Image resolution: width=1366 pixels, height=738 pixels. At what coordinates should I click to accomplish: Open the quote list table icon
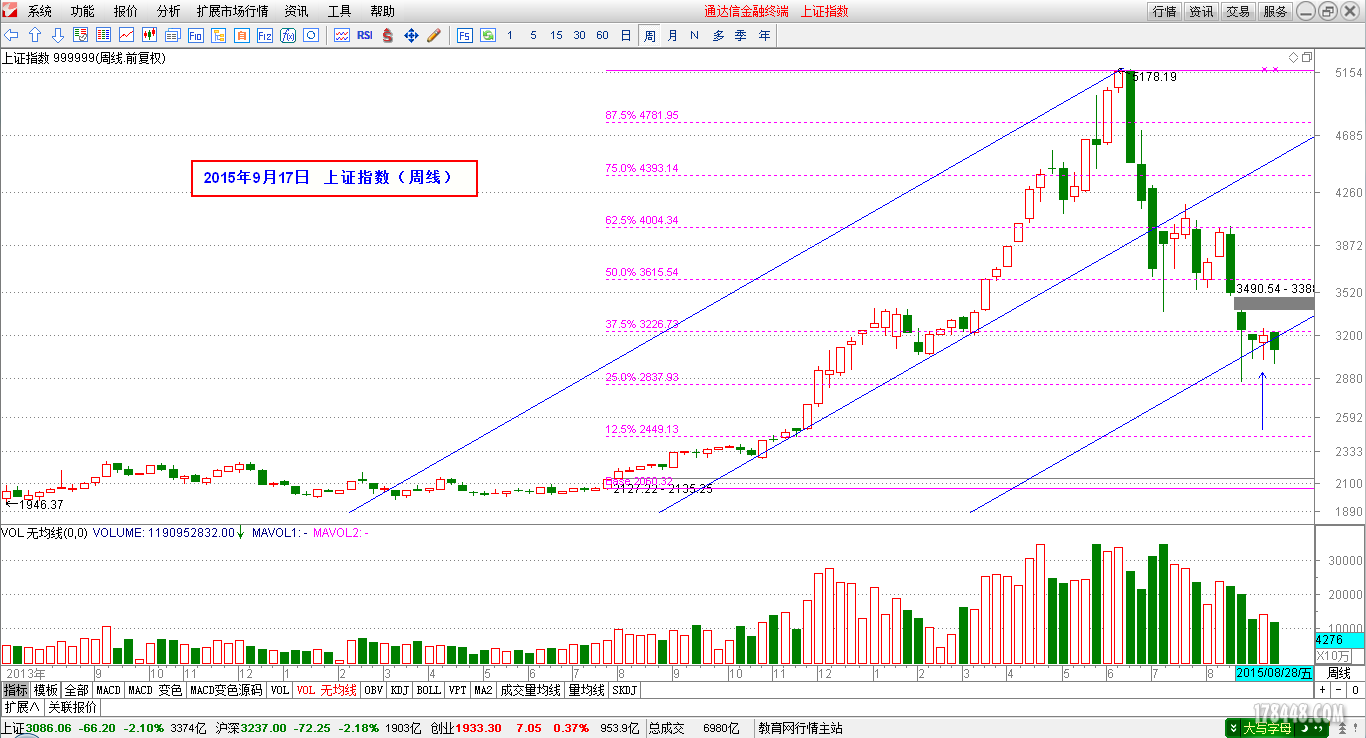[103, 35]
